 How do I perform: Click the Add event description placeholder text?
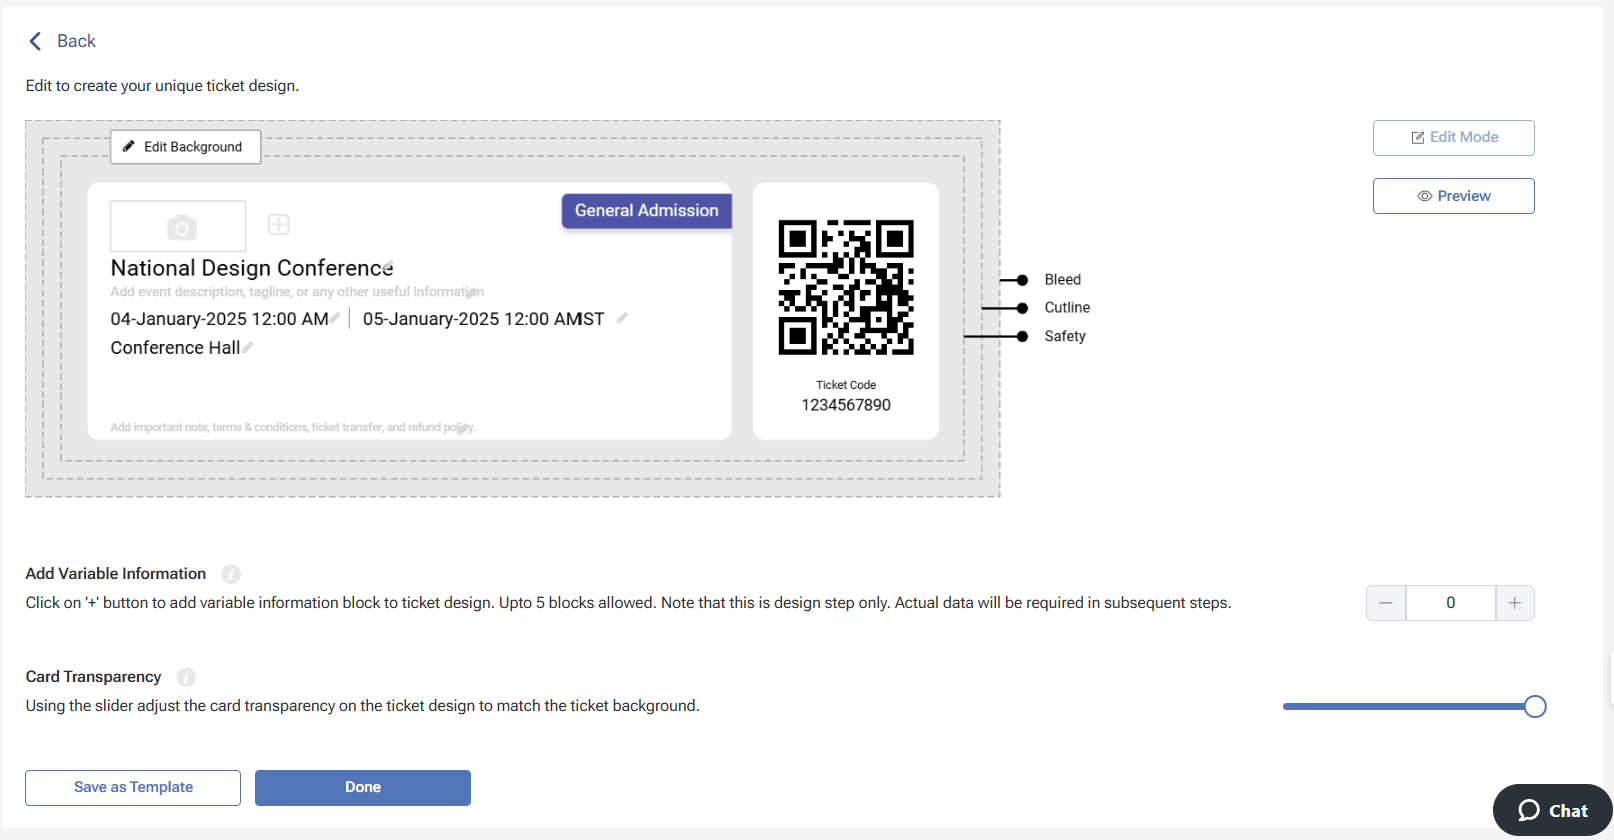pyautogui.click(x=297, y=292)
